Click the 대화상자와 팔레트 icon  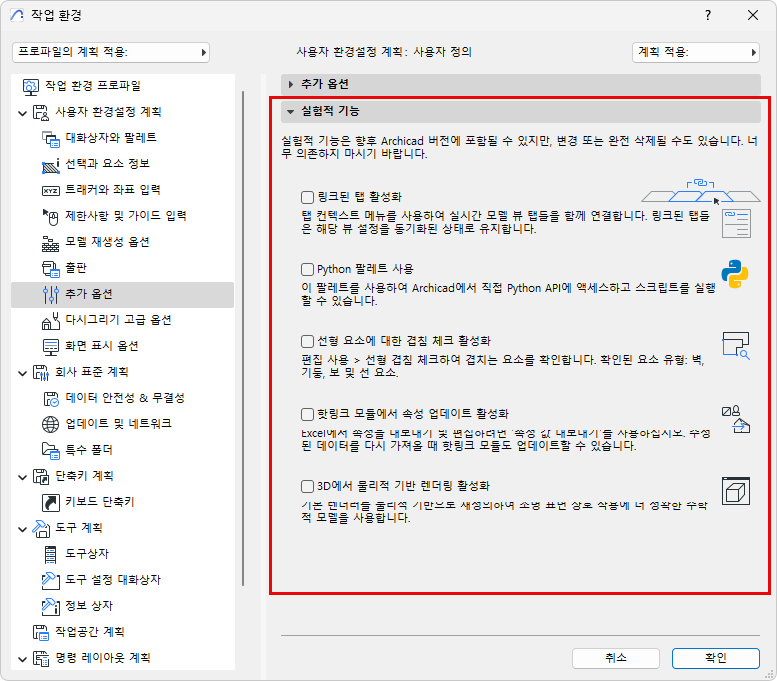coord(51,138)
